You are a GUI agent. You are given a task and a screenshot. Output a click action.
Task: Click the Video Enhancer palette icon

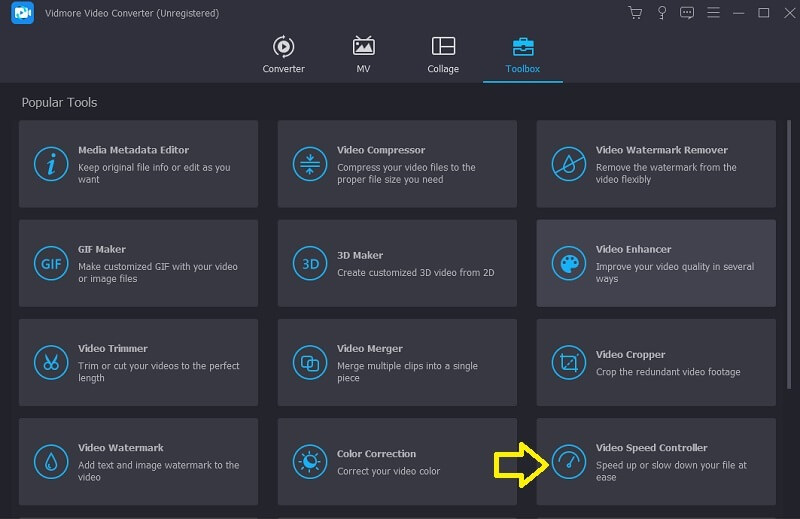point(569,263)
